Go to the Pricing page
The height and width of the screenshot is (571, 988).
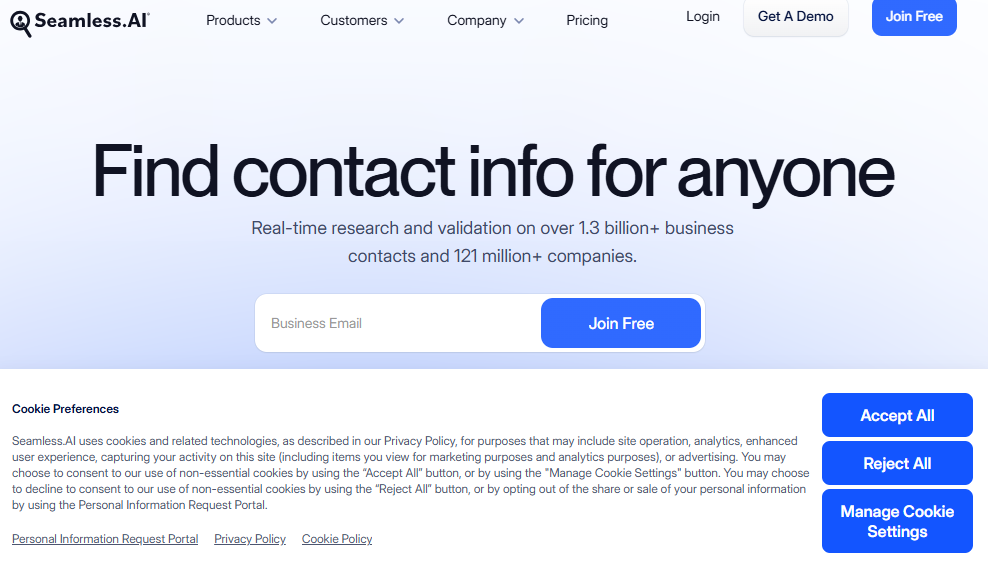tap(587, 20)
